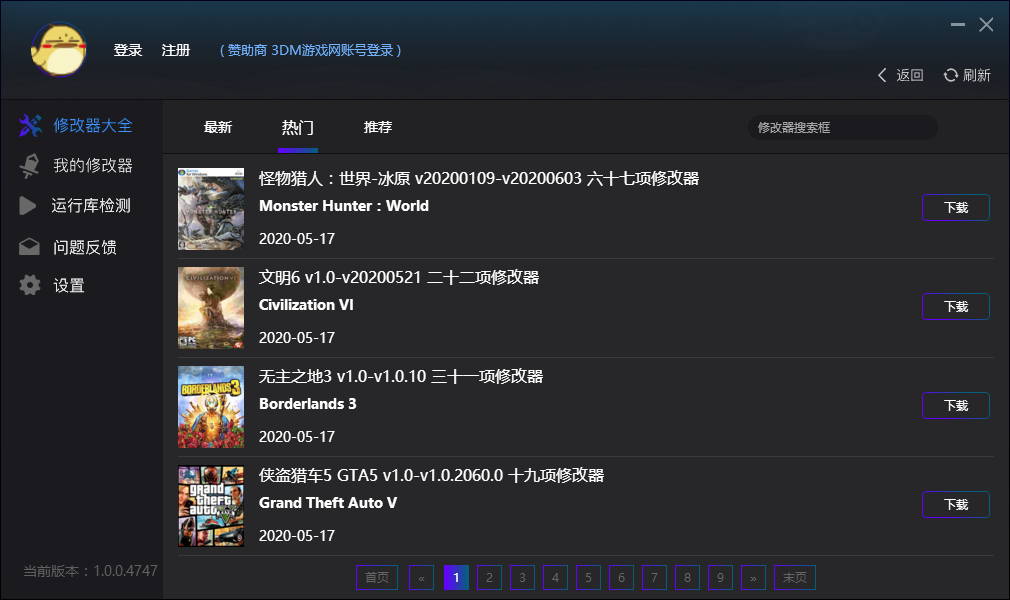Image resolution: width=1010 pixels, height=600 pixels.
Task: Open 设置 via the gear icon
Action: tap(30, 286)
